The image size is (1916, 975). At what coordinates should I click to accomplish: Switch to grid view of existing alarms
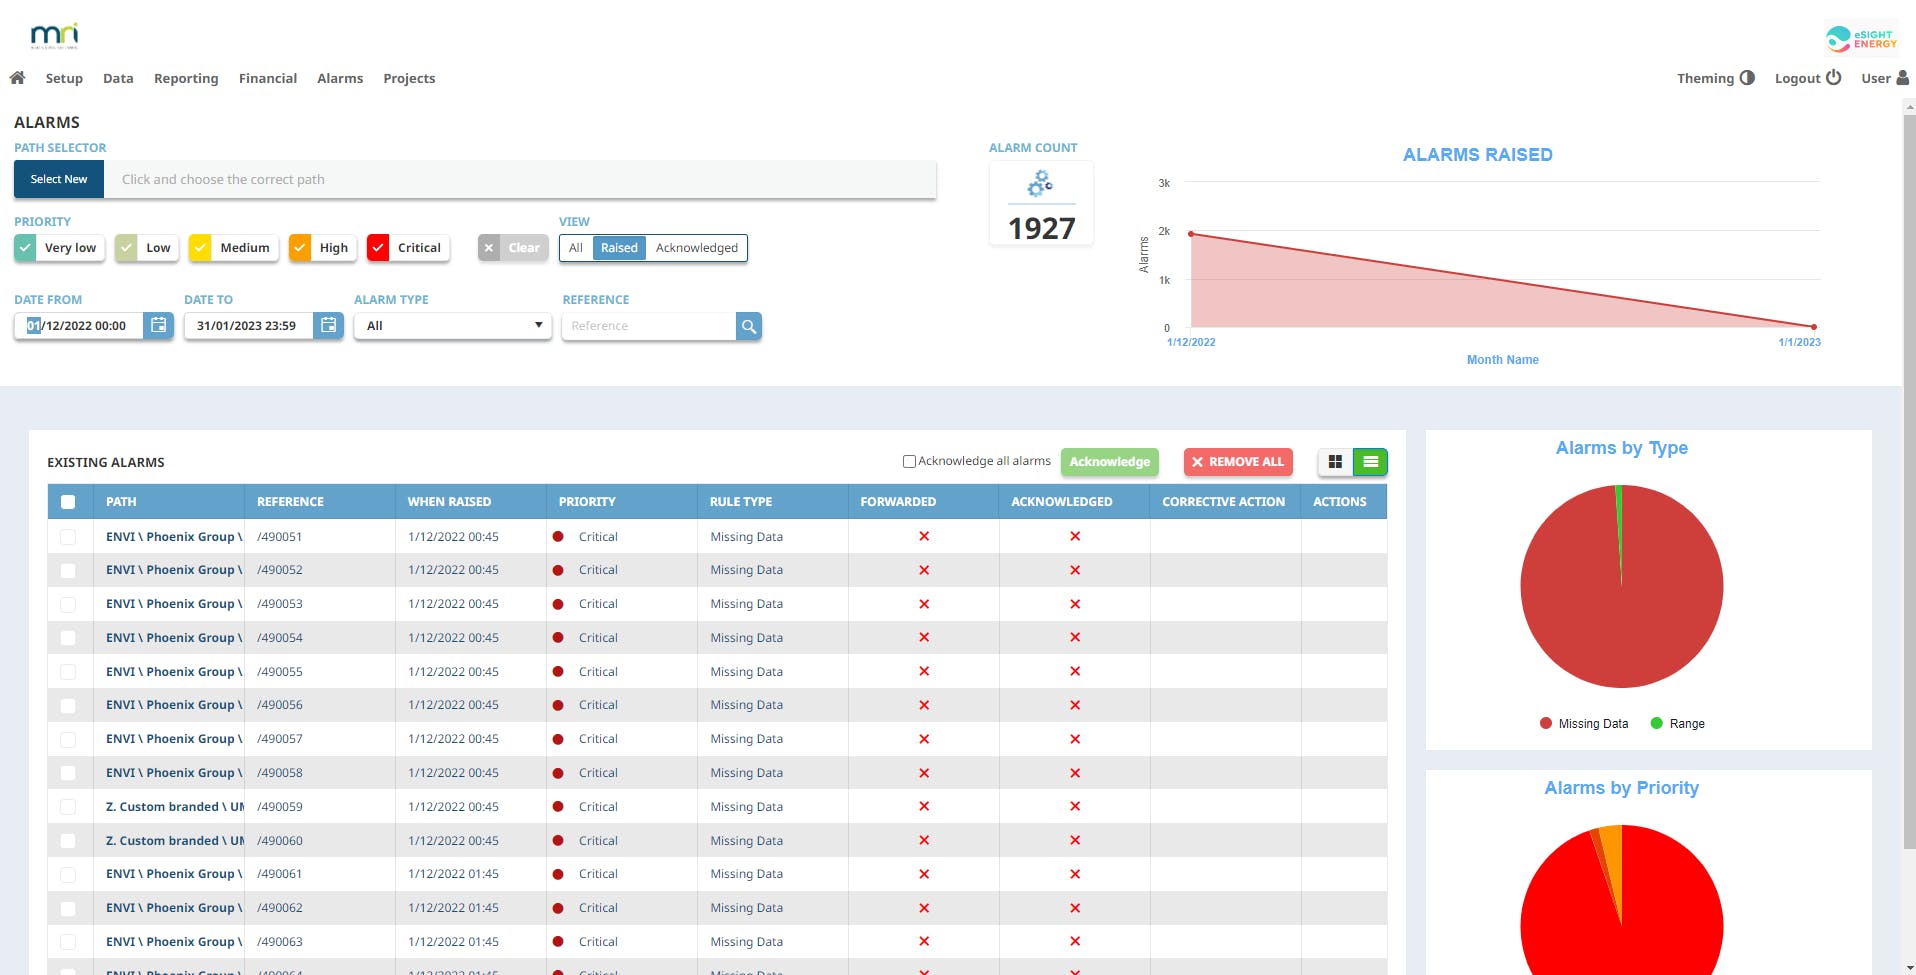(1335, 462)
